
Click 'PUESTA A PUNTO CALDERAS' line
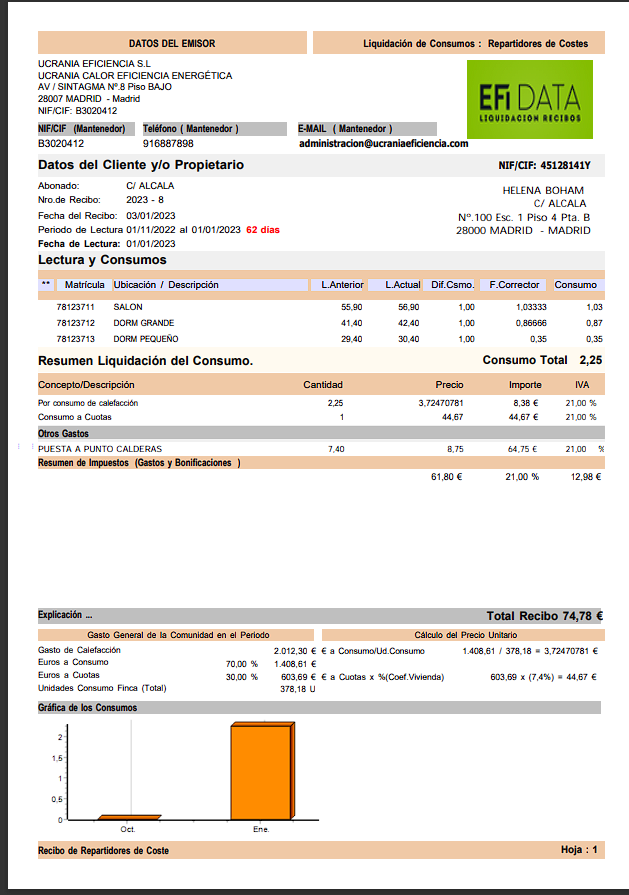point(100,449)
